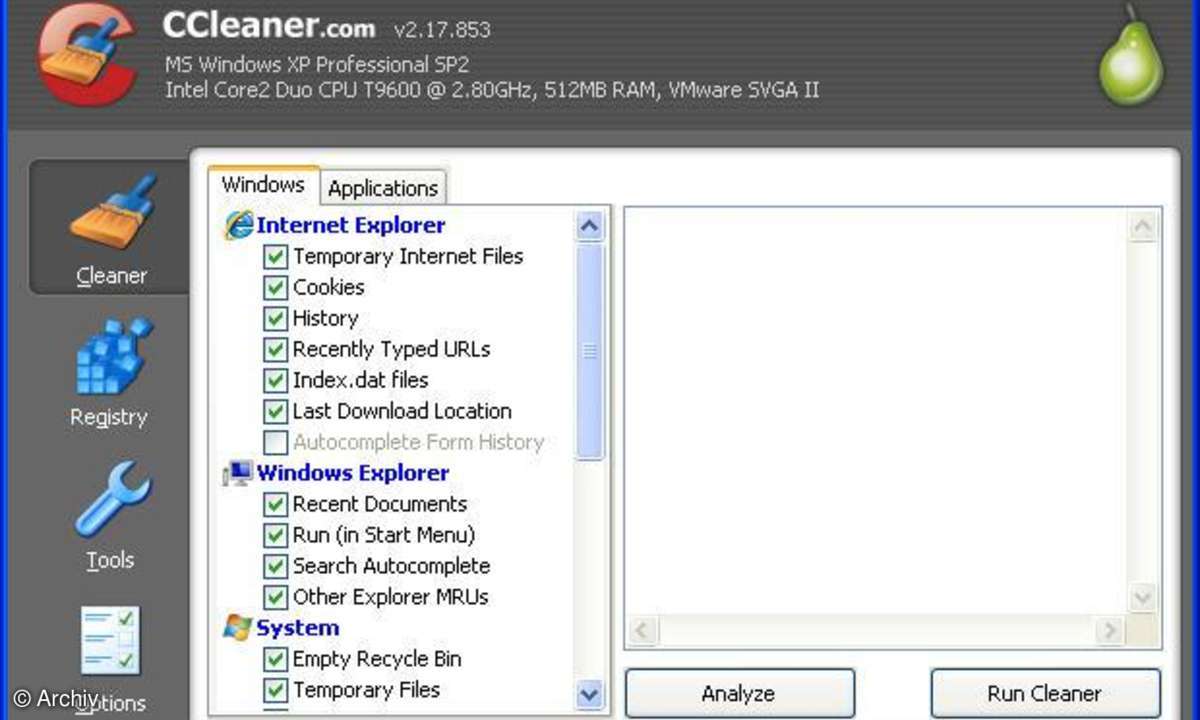Click the Intel Core2 Duo CPU info line
This screenshot has width=1200, height=720.
point(491,90)
